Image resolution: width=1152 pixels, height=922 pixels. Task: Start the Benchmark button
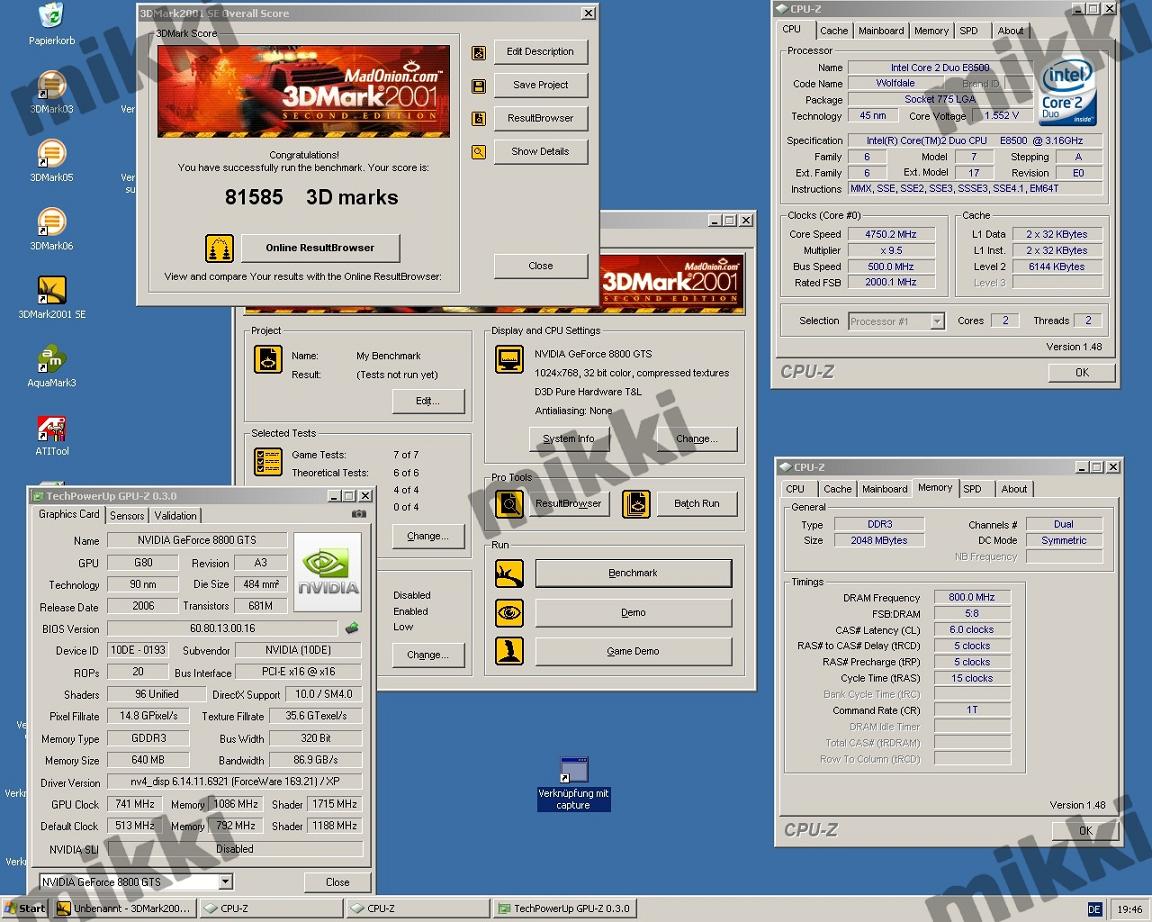(x=633, y=573)
